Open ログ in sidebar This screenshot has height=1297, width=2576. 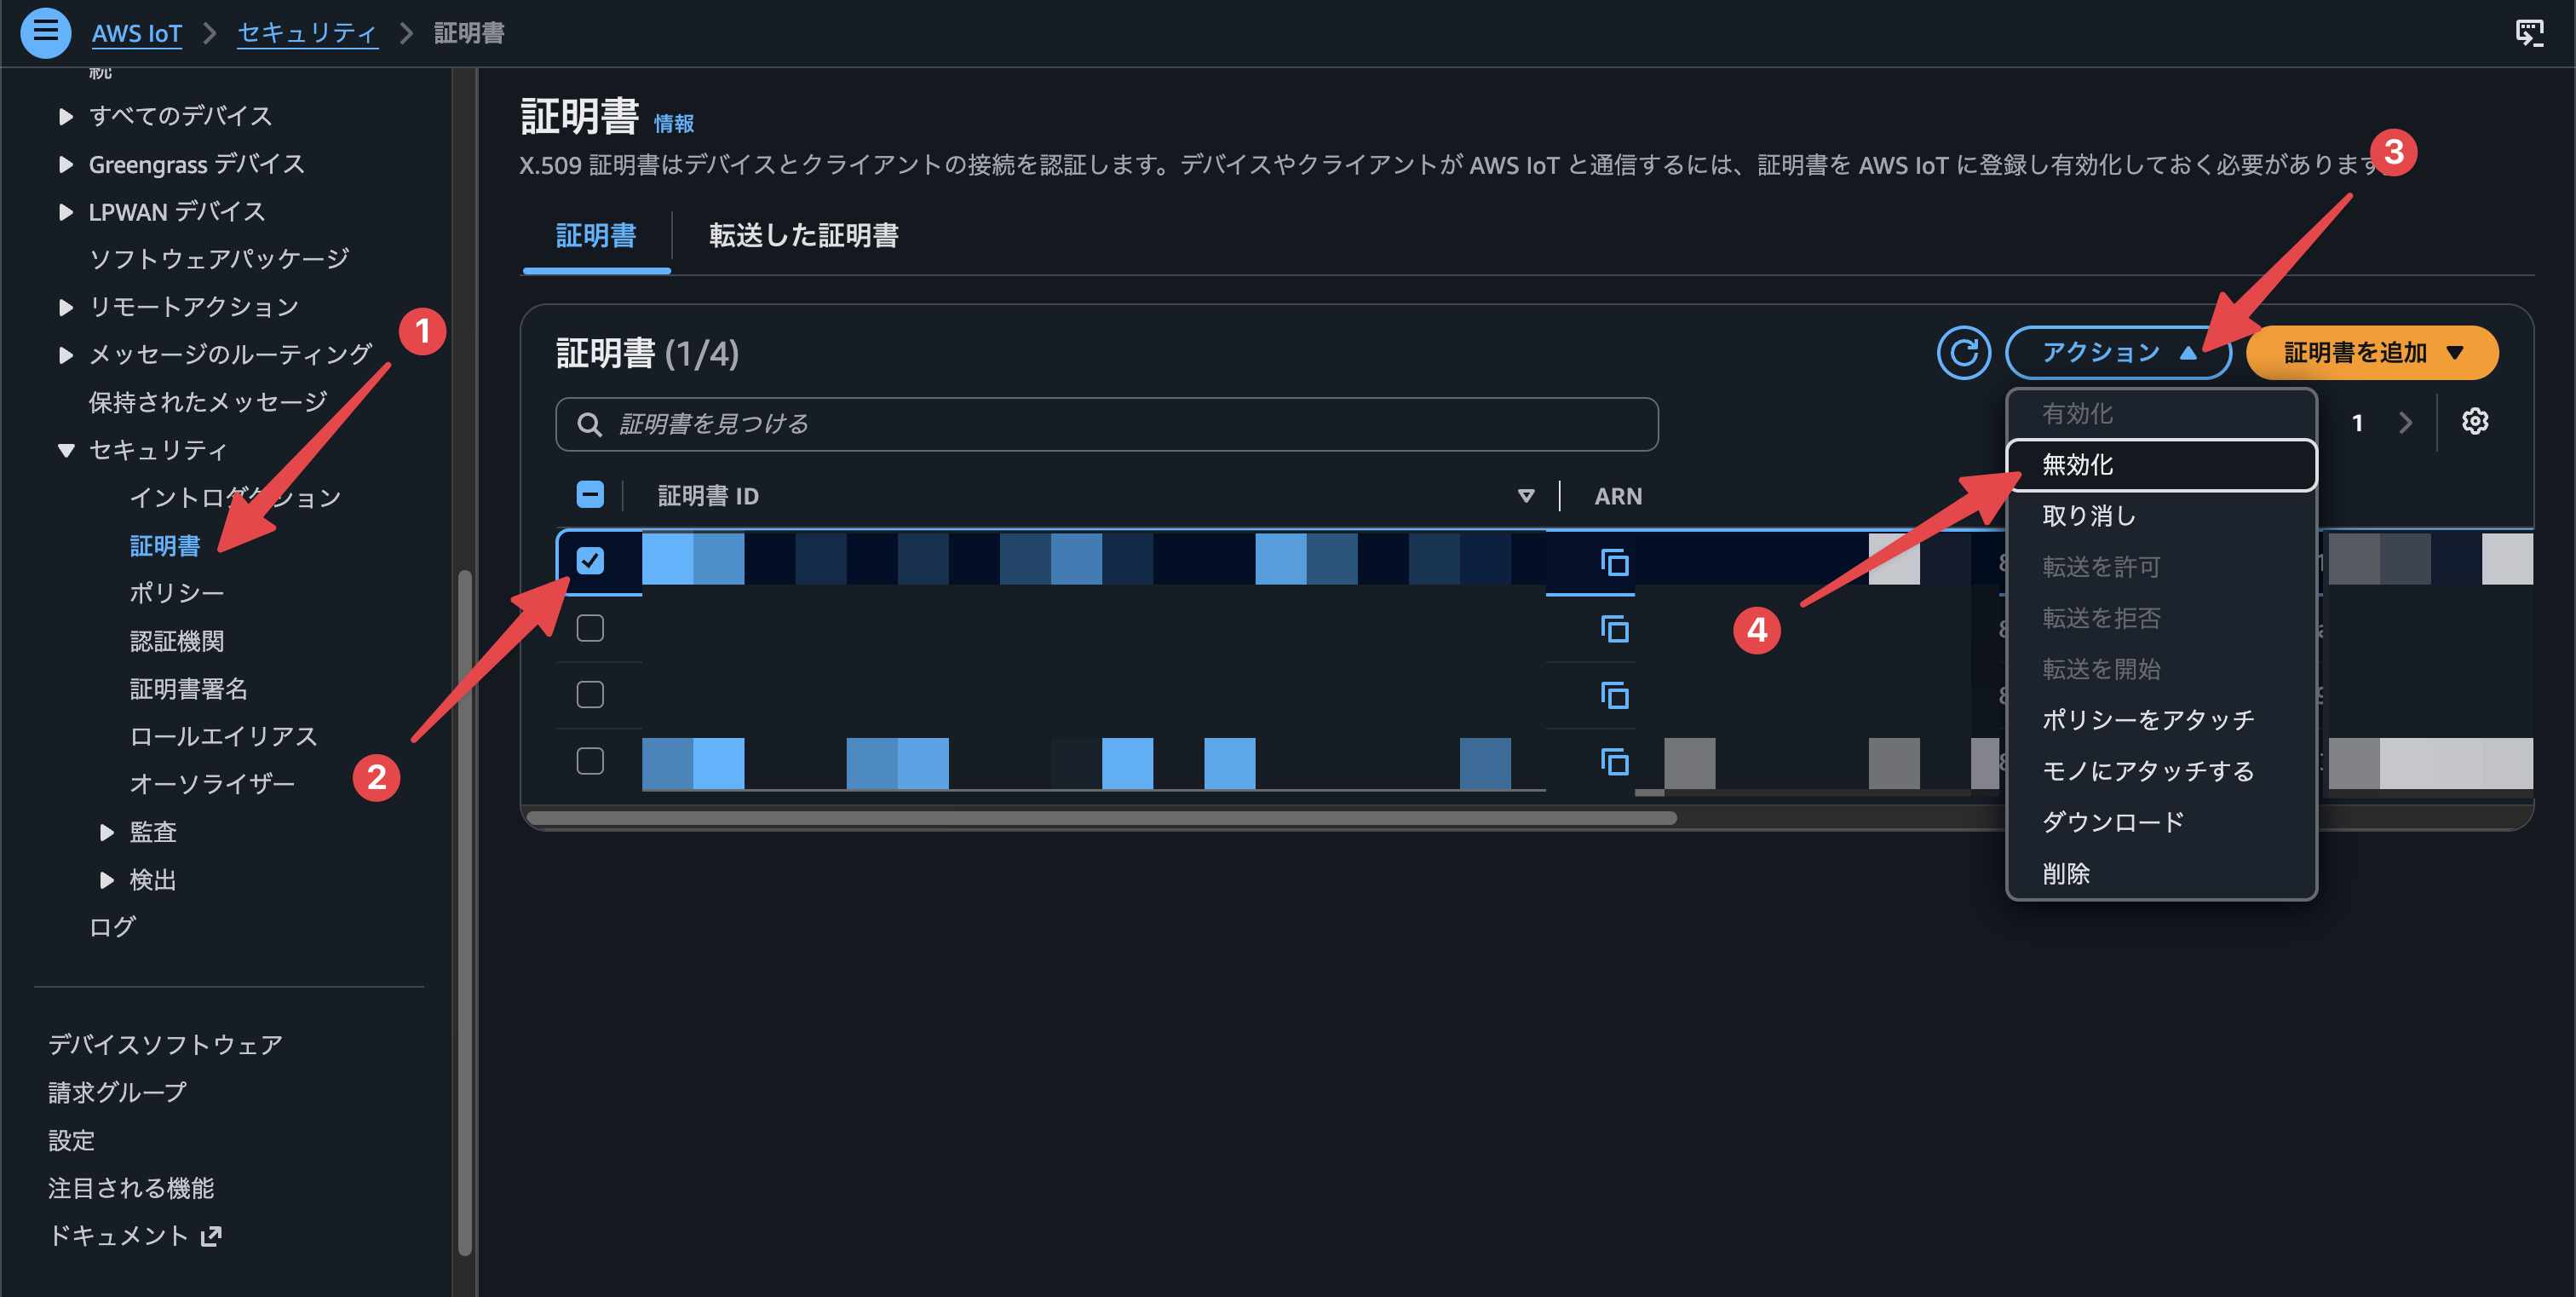tap(112, 927)
